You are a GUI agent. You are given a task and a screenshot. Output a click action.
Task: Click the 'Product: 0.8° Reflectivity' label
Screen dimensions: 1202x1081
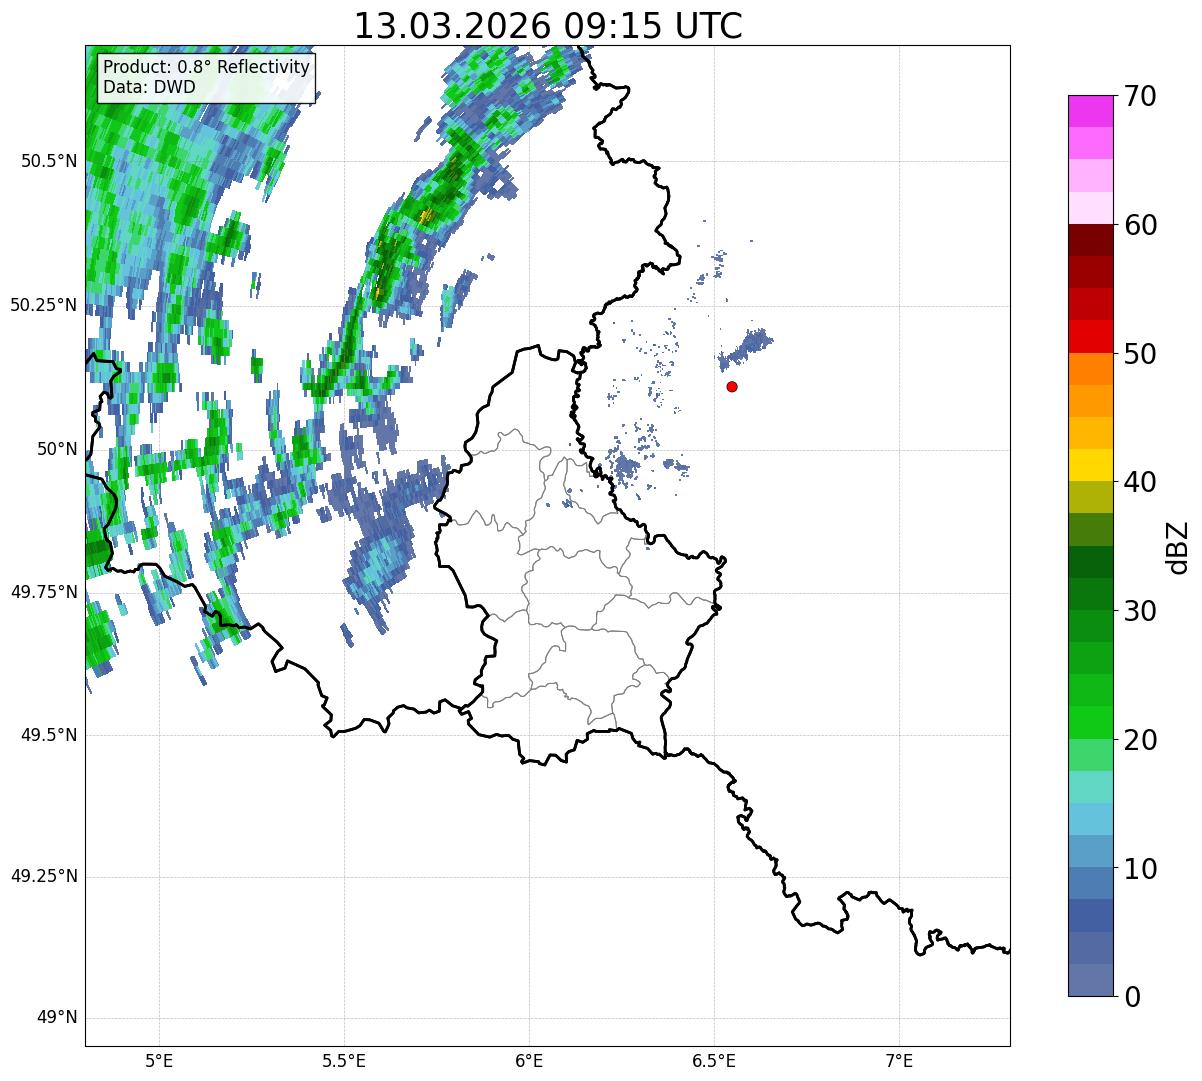tap(207, 67)
